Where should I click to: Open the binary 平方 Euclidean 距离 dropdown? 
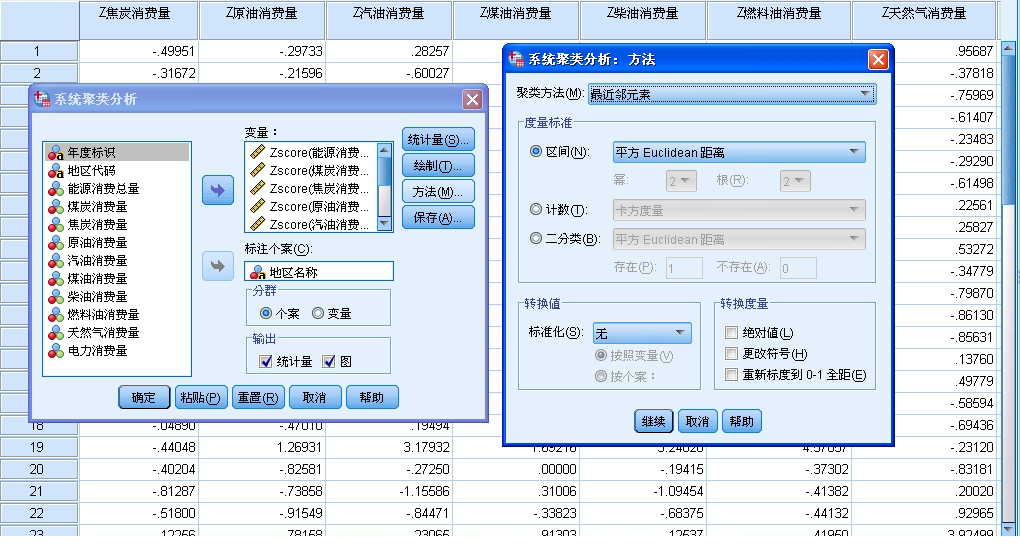pyautogui.click(x=739, y=239)
